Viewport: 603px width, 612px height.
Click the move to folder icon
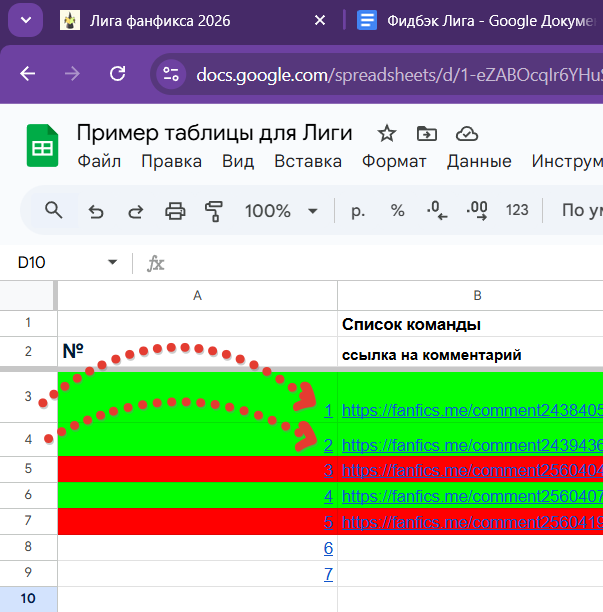(427, 134)
